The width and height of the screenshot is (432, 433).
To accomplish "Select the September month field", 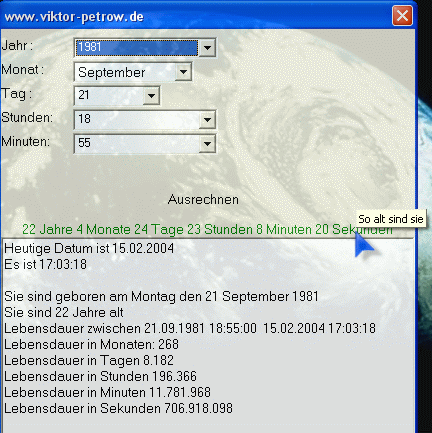I will point(125,72).
